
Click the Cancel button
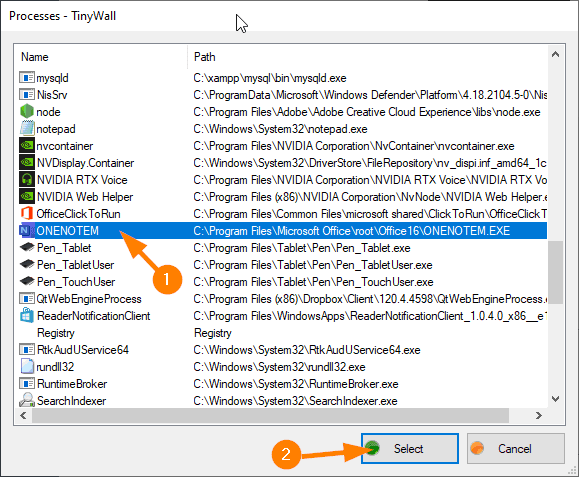516,449
